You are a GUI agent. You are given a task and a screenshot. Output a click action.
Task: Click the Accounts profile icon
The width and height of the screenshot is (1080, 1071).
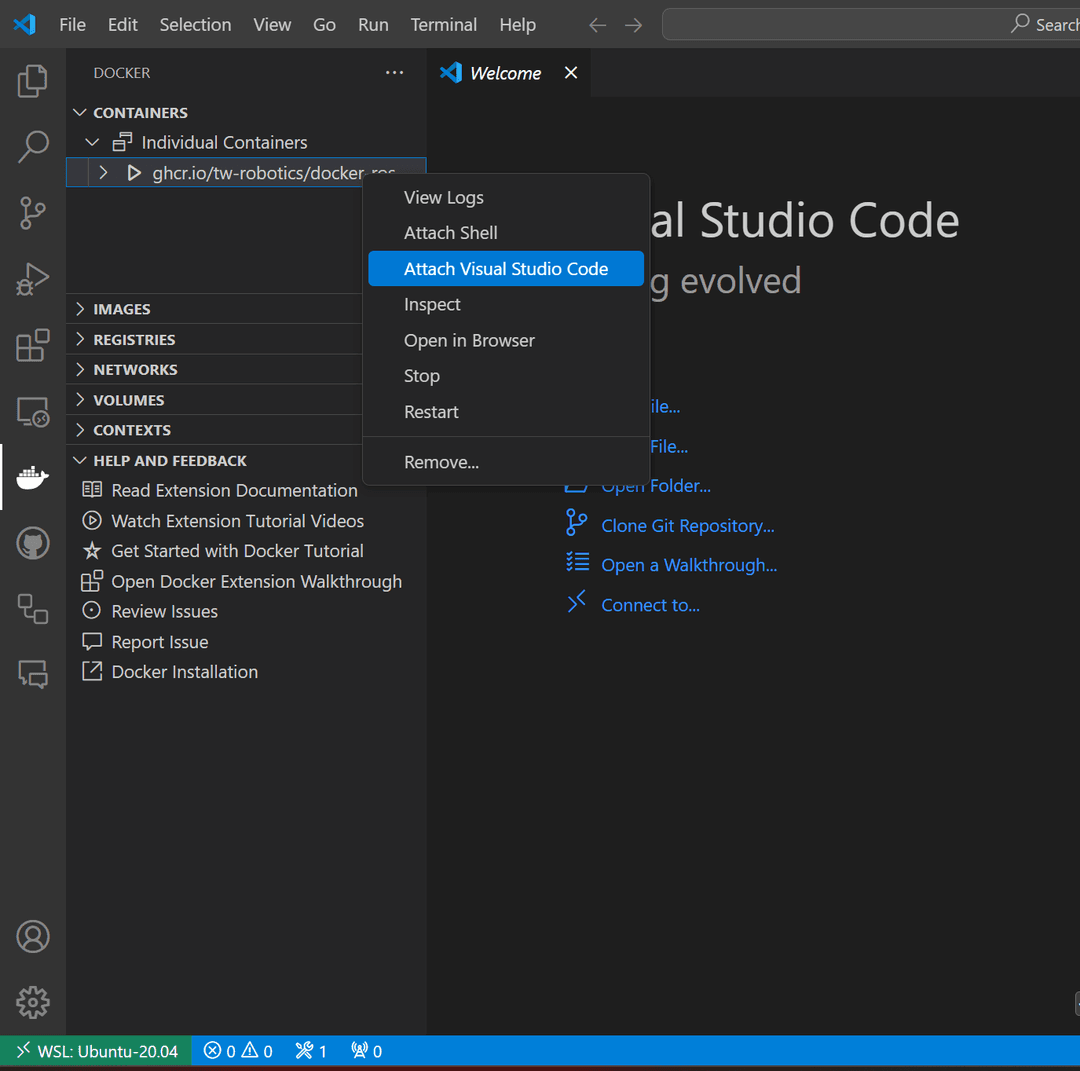33,936
